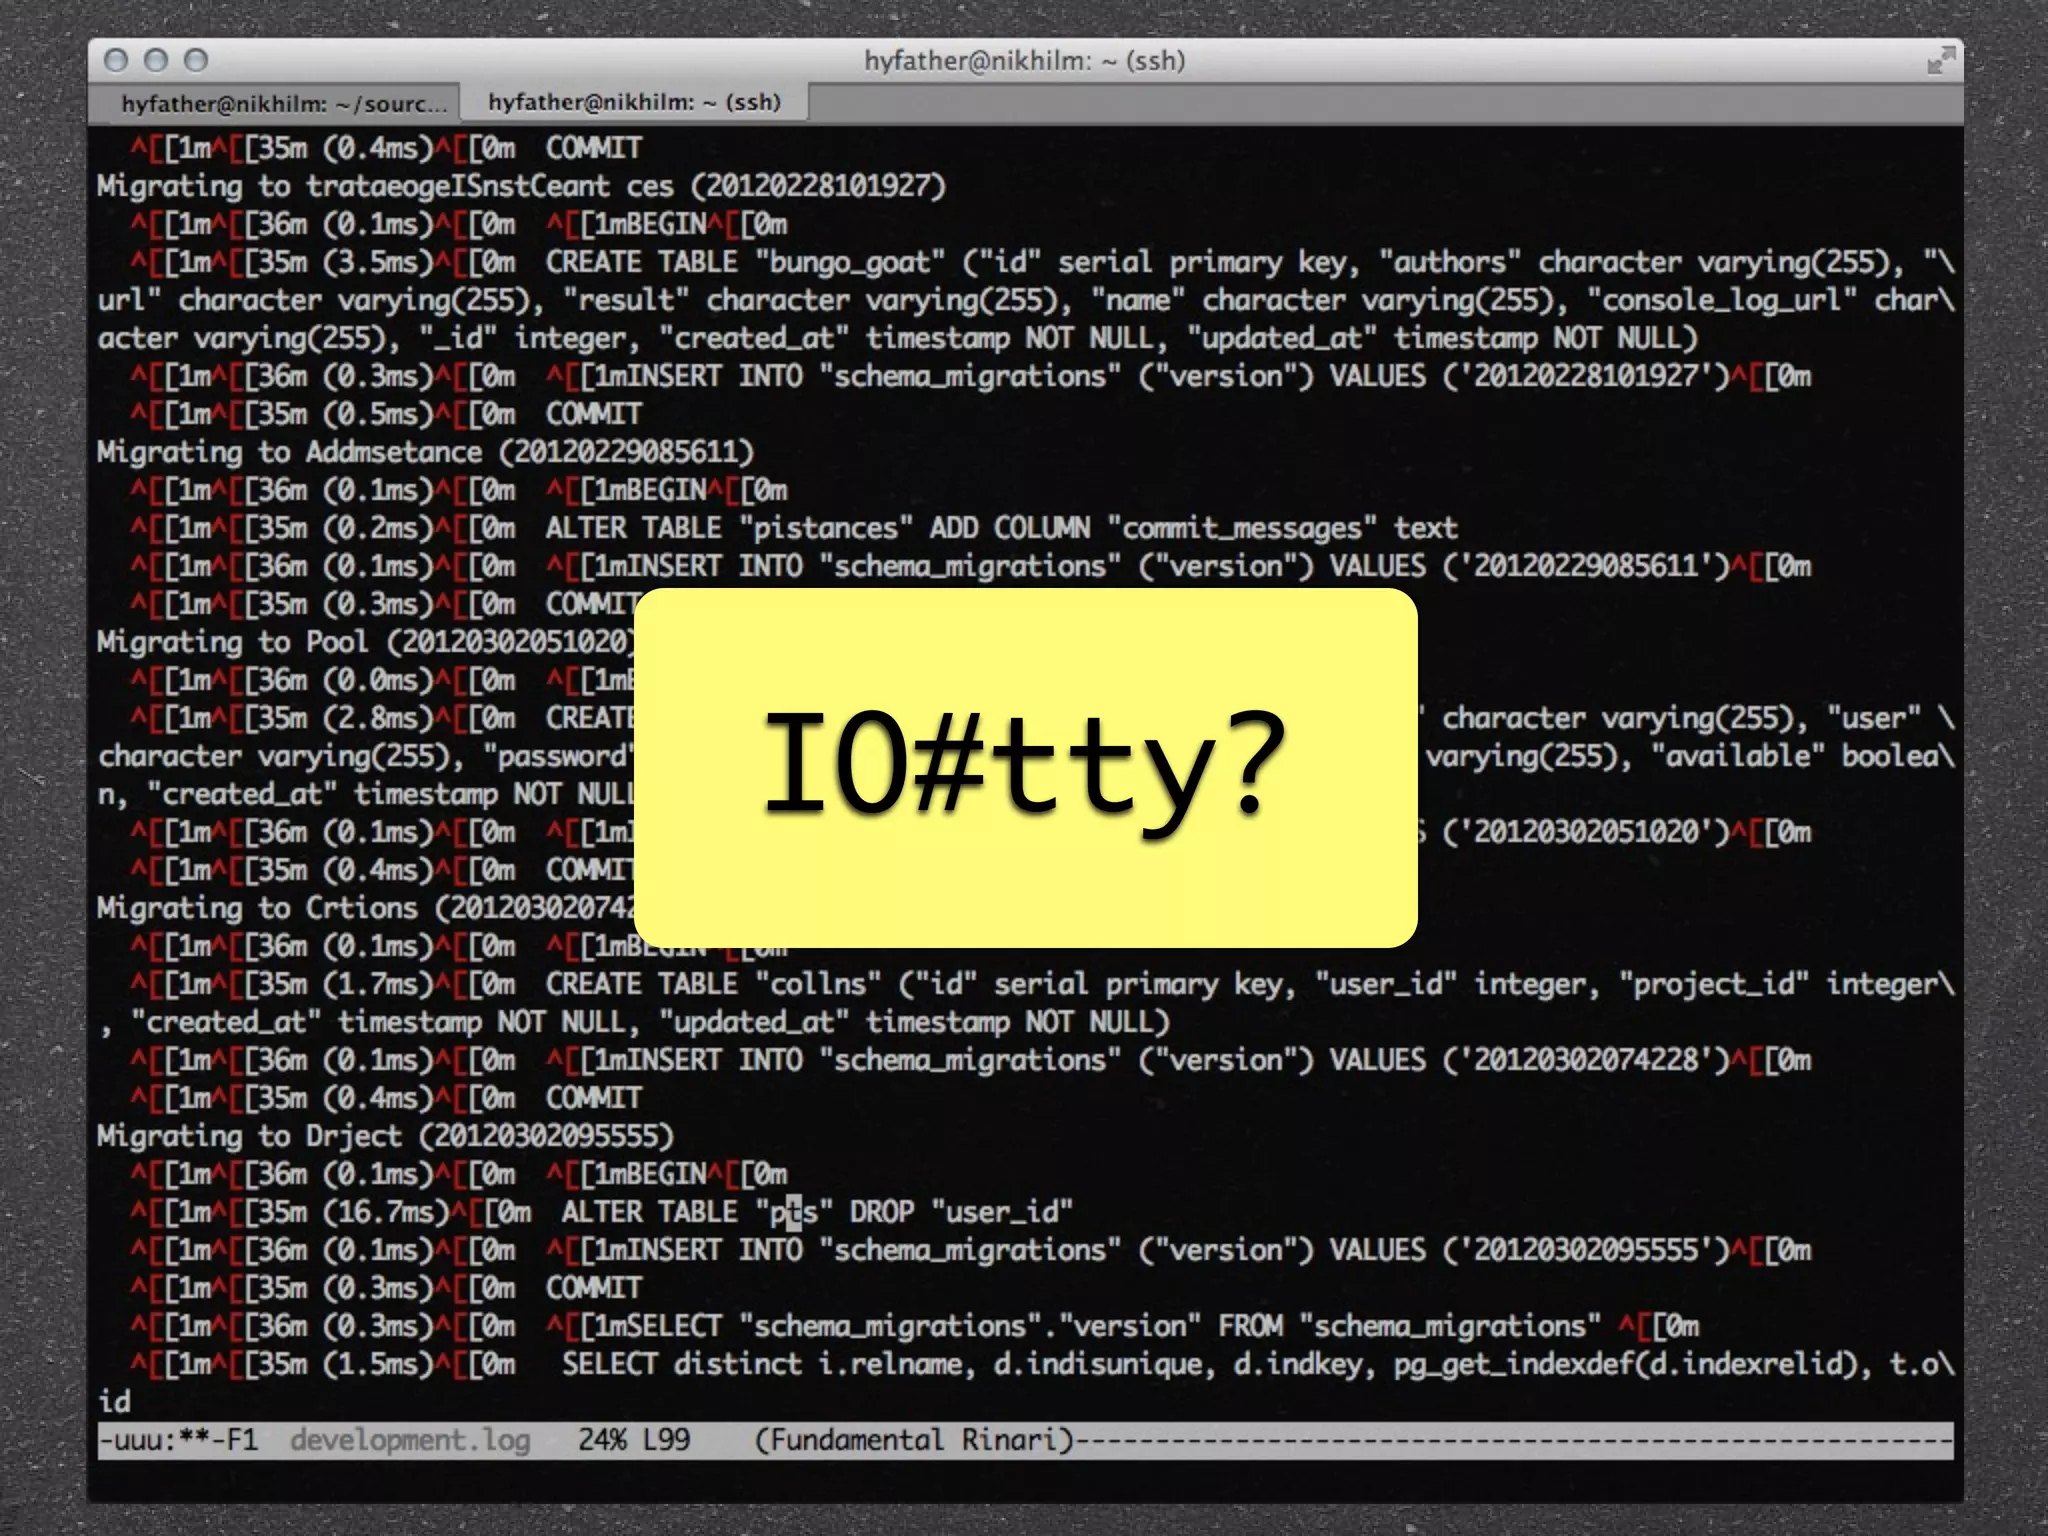Screen dimensions: 2048x1536
Task: Click the '(3.5ms)' timing value
Action: [x=377, y=262]
